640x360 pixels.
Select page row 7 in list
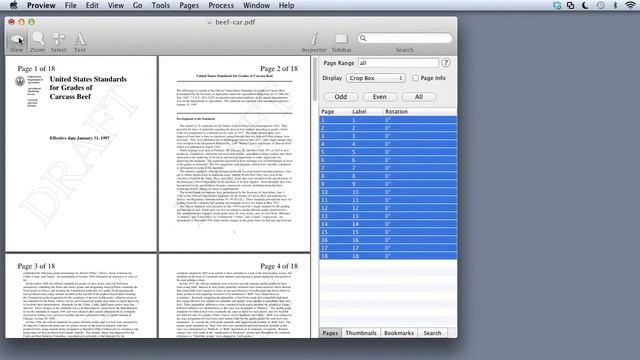[388, 168]
